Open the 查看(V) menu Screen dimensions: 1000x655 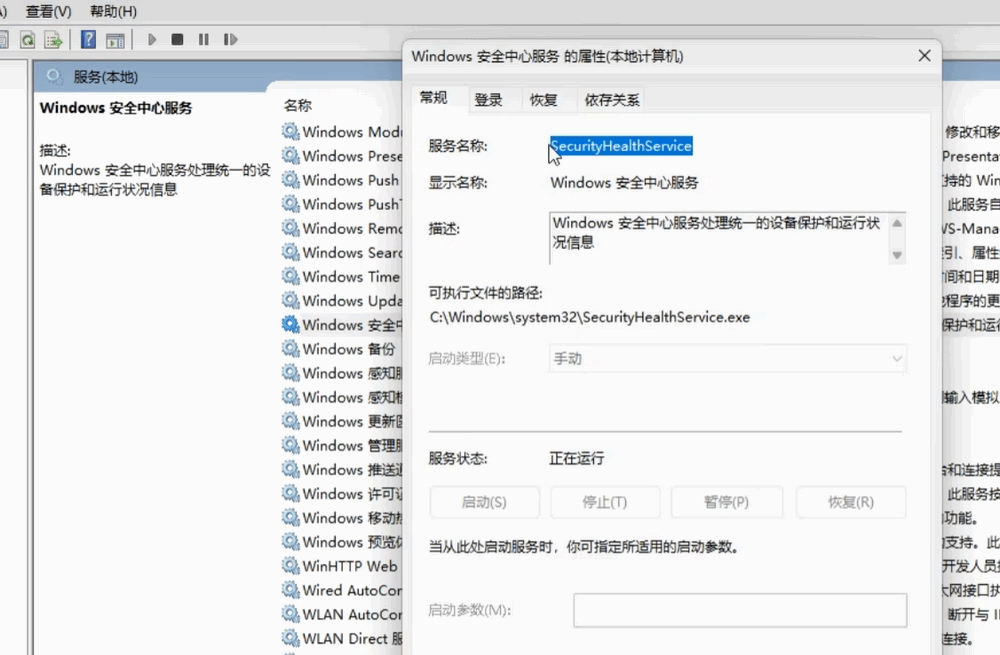[48, 11]
